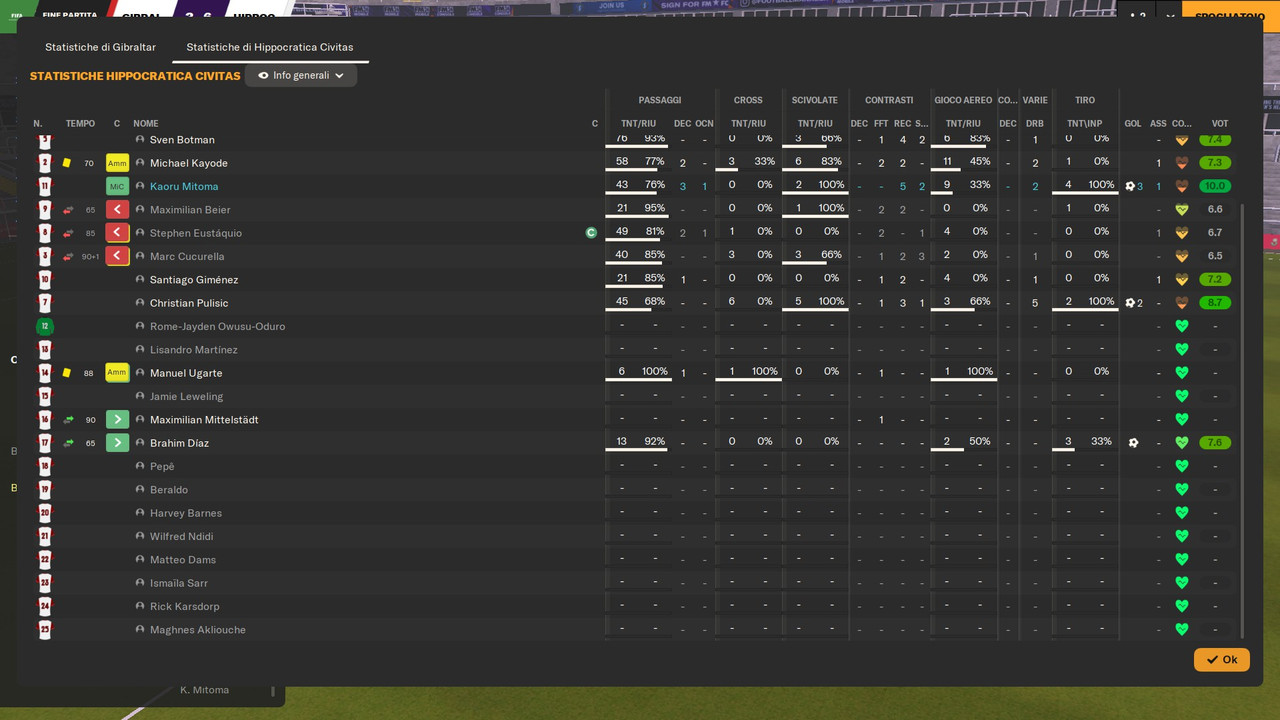
Task: Select Statistiche di Hippocratica Civitas tab
Action: [x=270, y=47]
